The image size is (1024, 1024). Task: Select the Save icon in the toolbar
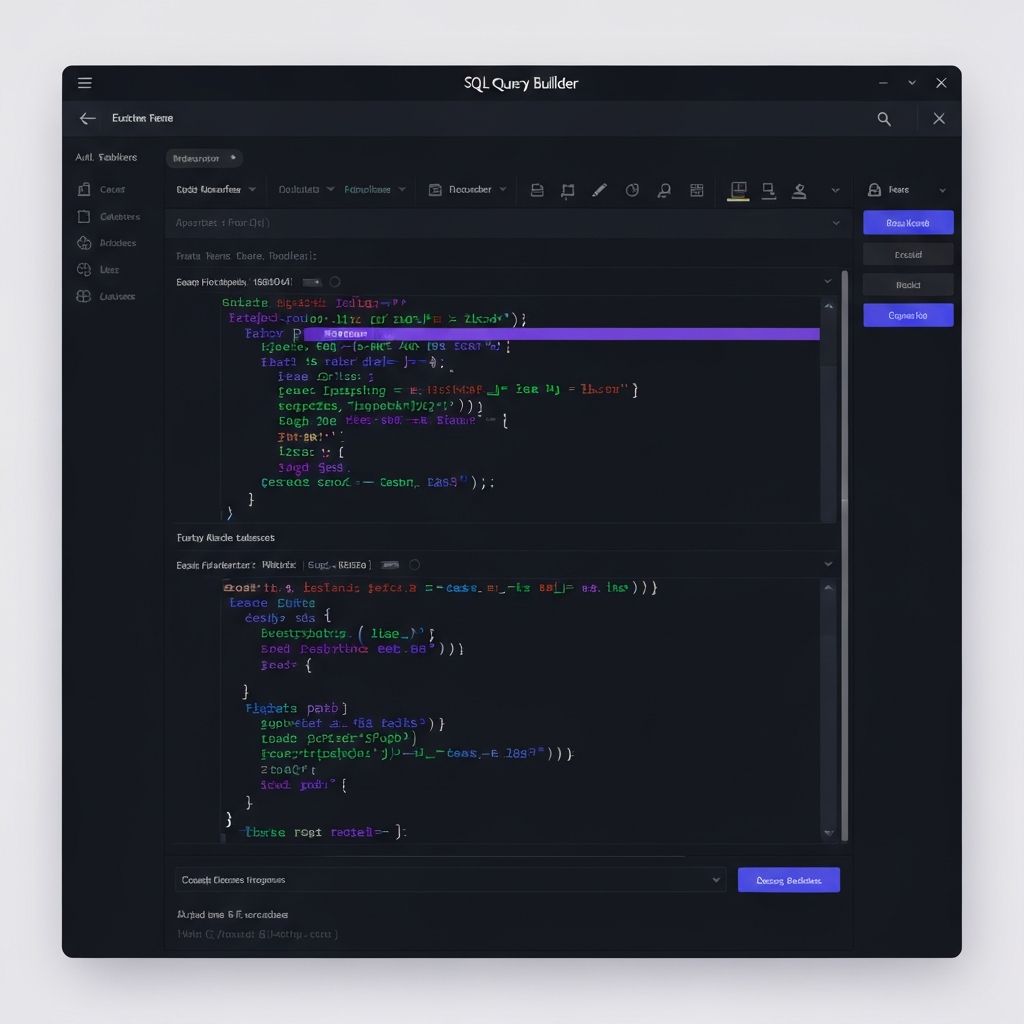click(x=537, y=189)
